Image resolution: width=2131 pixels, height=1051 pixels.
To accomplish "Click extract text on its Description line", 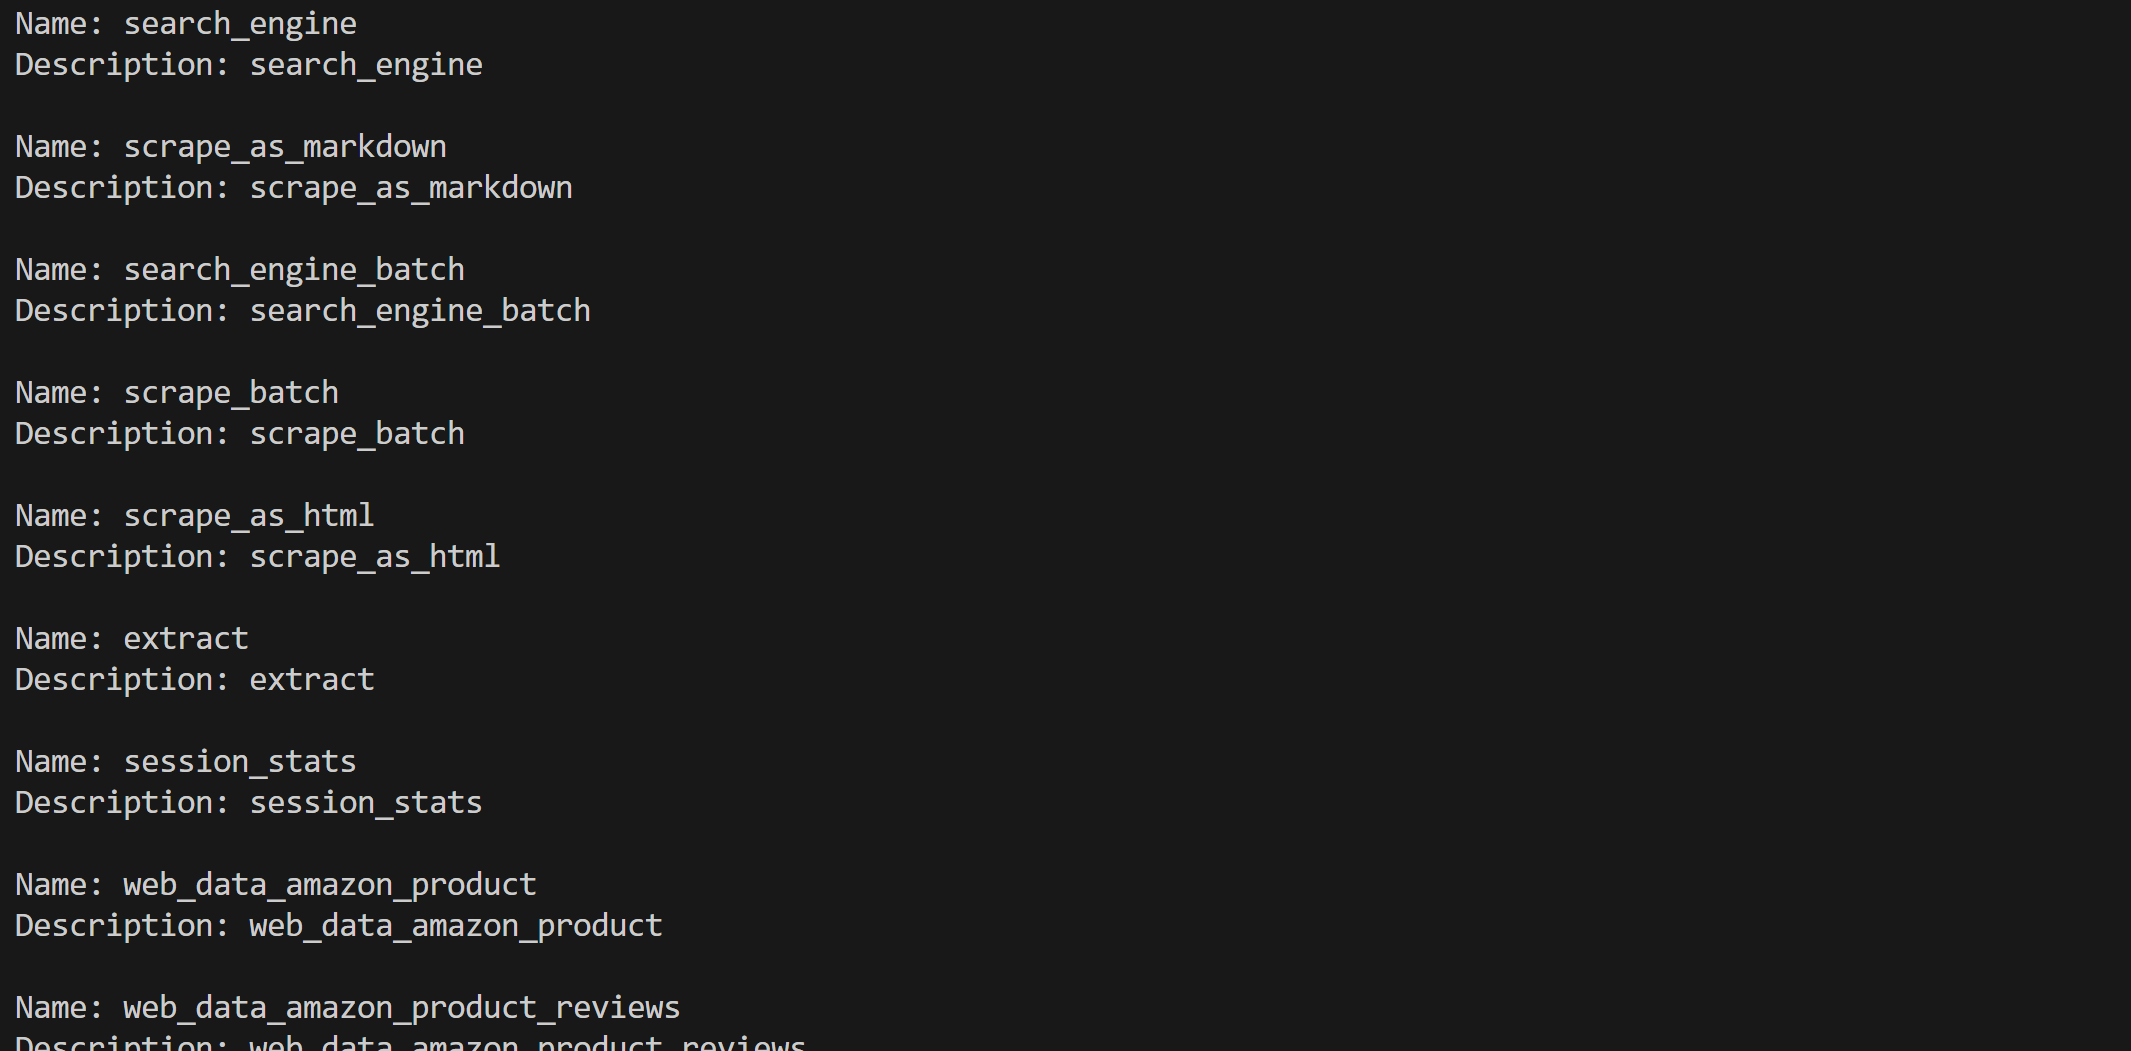I will coord(312,680).
